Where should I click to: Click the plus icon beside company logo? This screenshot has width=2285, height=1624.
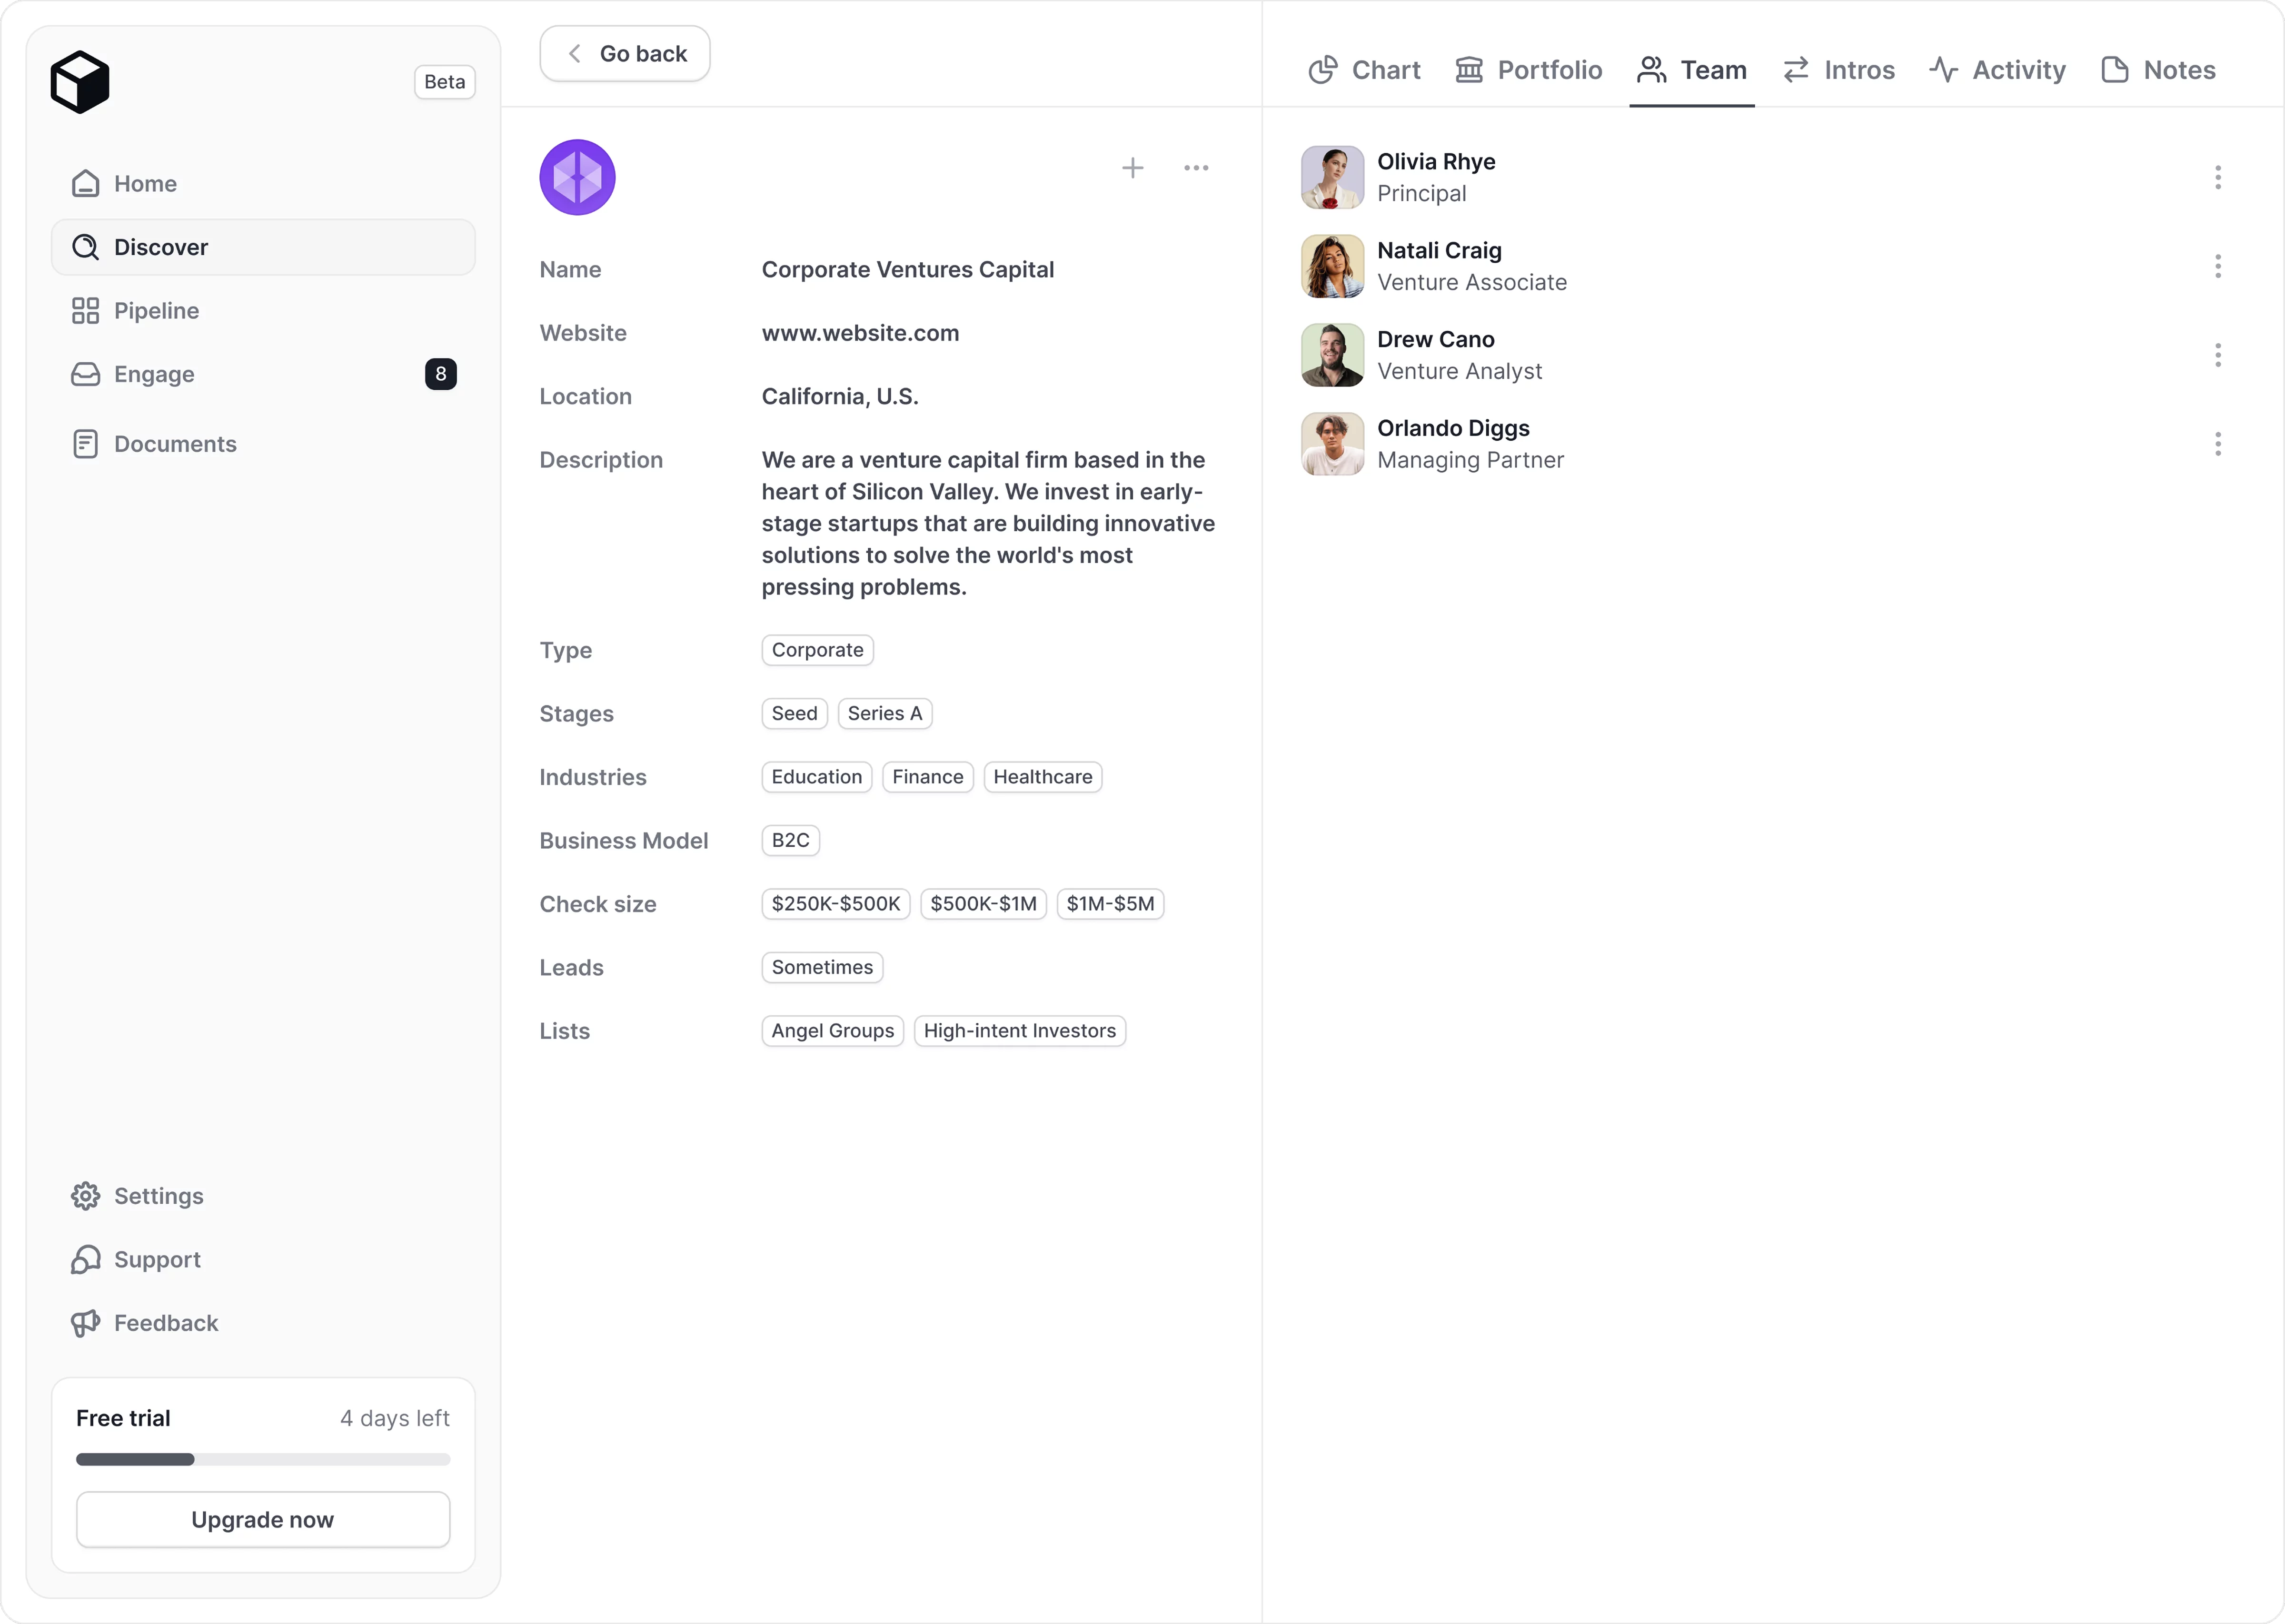point(1132,168)
